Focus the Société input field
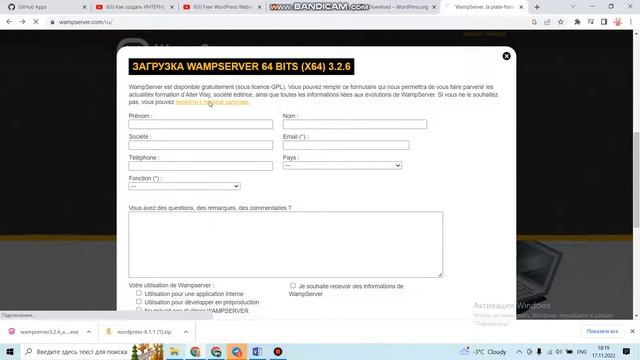 [200, 145]
